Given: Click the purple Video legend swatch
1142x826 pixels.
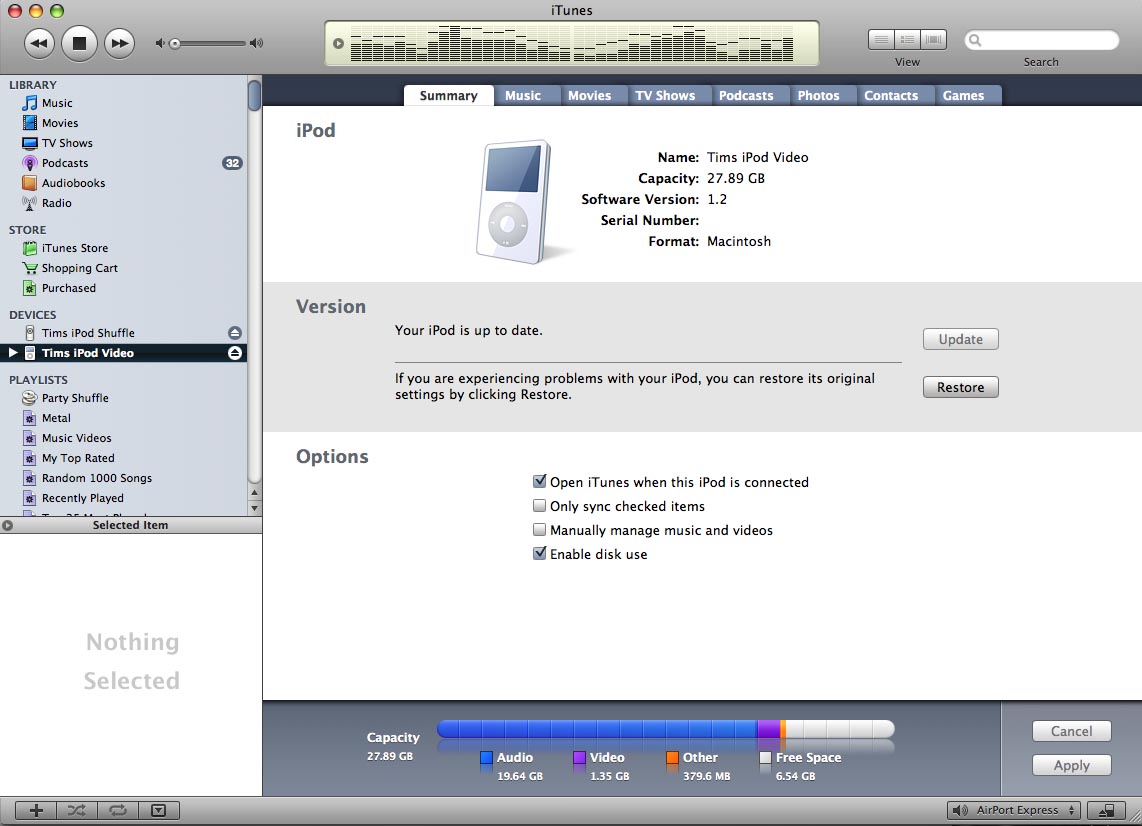Looking at the screenshot, I should coord(579,758).
